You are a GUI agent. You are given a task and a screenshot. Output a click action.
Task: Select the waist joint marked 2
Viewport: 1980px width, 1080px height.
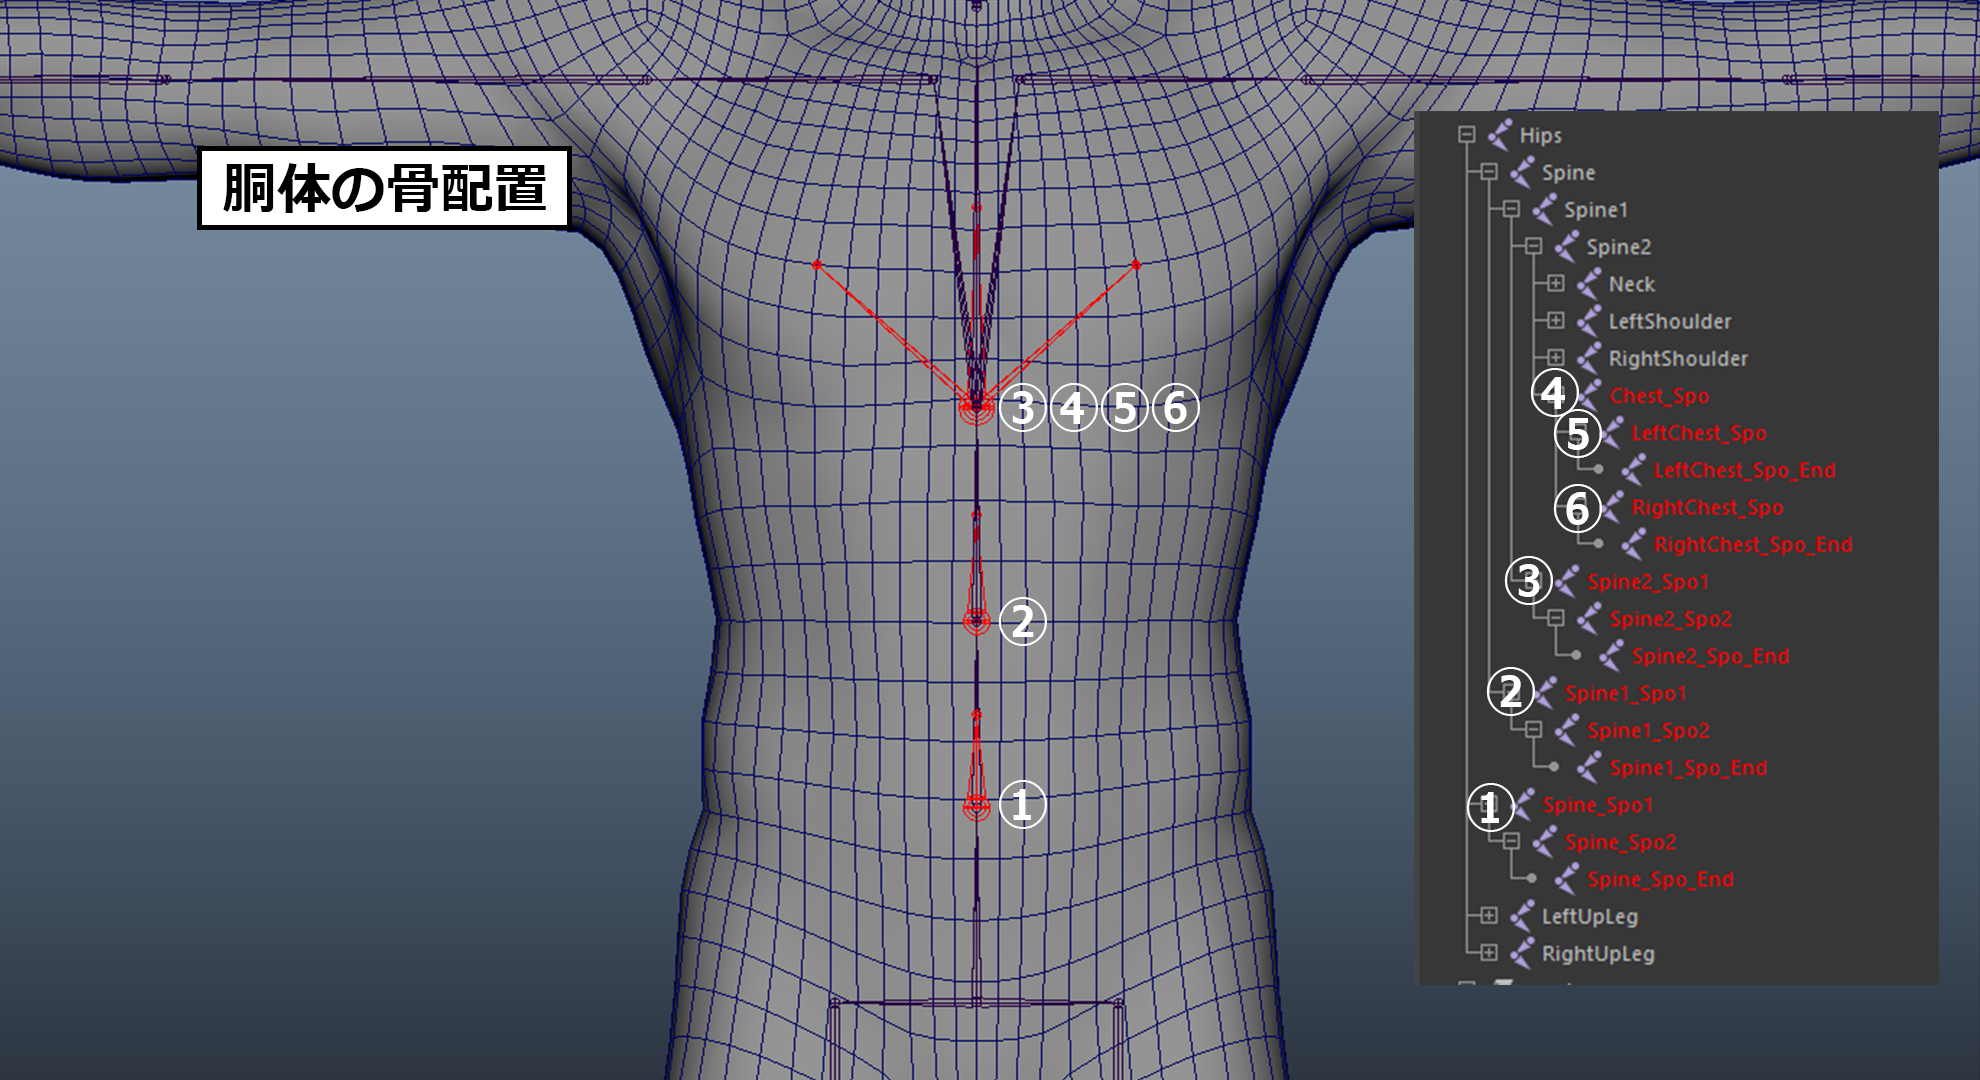976,621
